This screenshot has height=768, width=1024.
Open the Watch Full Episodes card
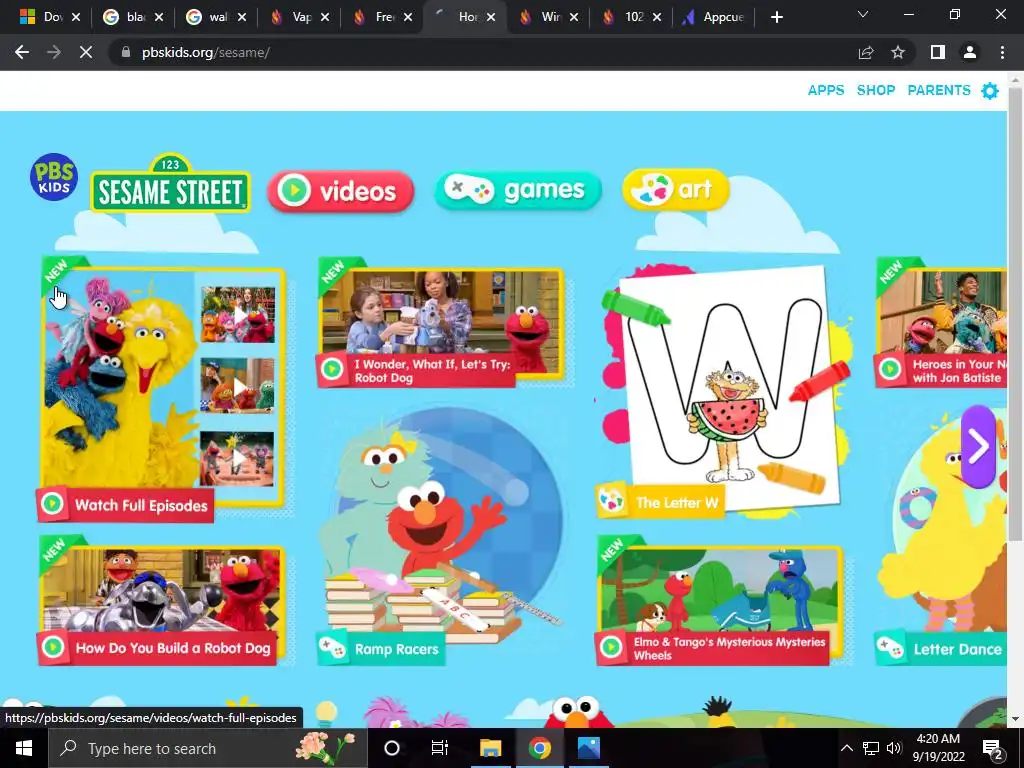162,389
